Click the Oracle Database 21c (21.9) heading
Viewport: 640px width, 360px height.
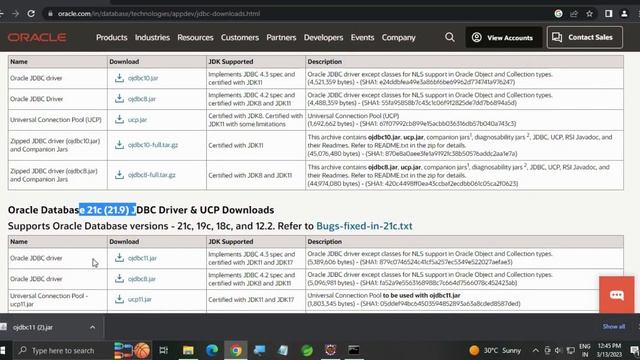141,210
